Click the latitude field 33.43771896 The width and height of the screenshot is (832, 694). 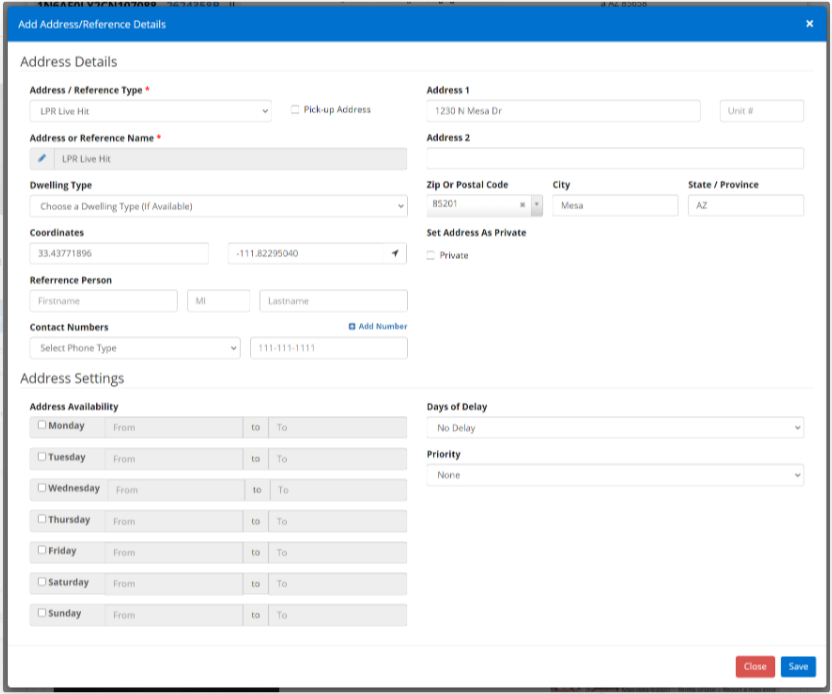(119, 253)
